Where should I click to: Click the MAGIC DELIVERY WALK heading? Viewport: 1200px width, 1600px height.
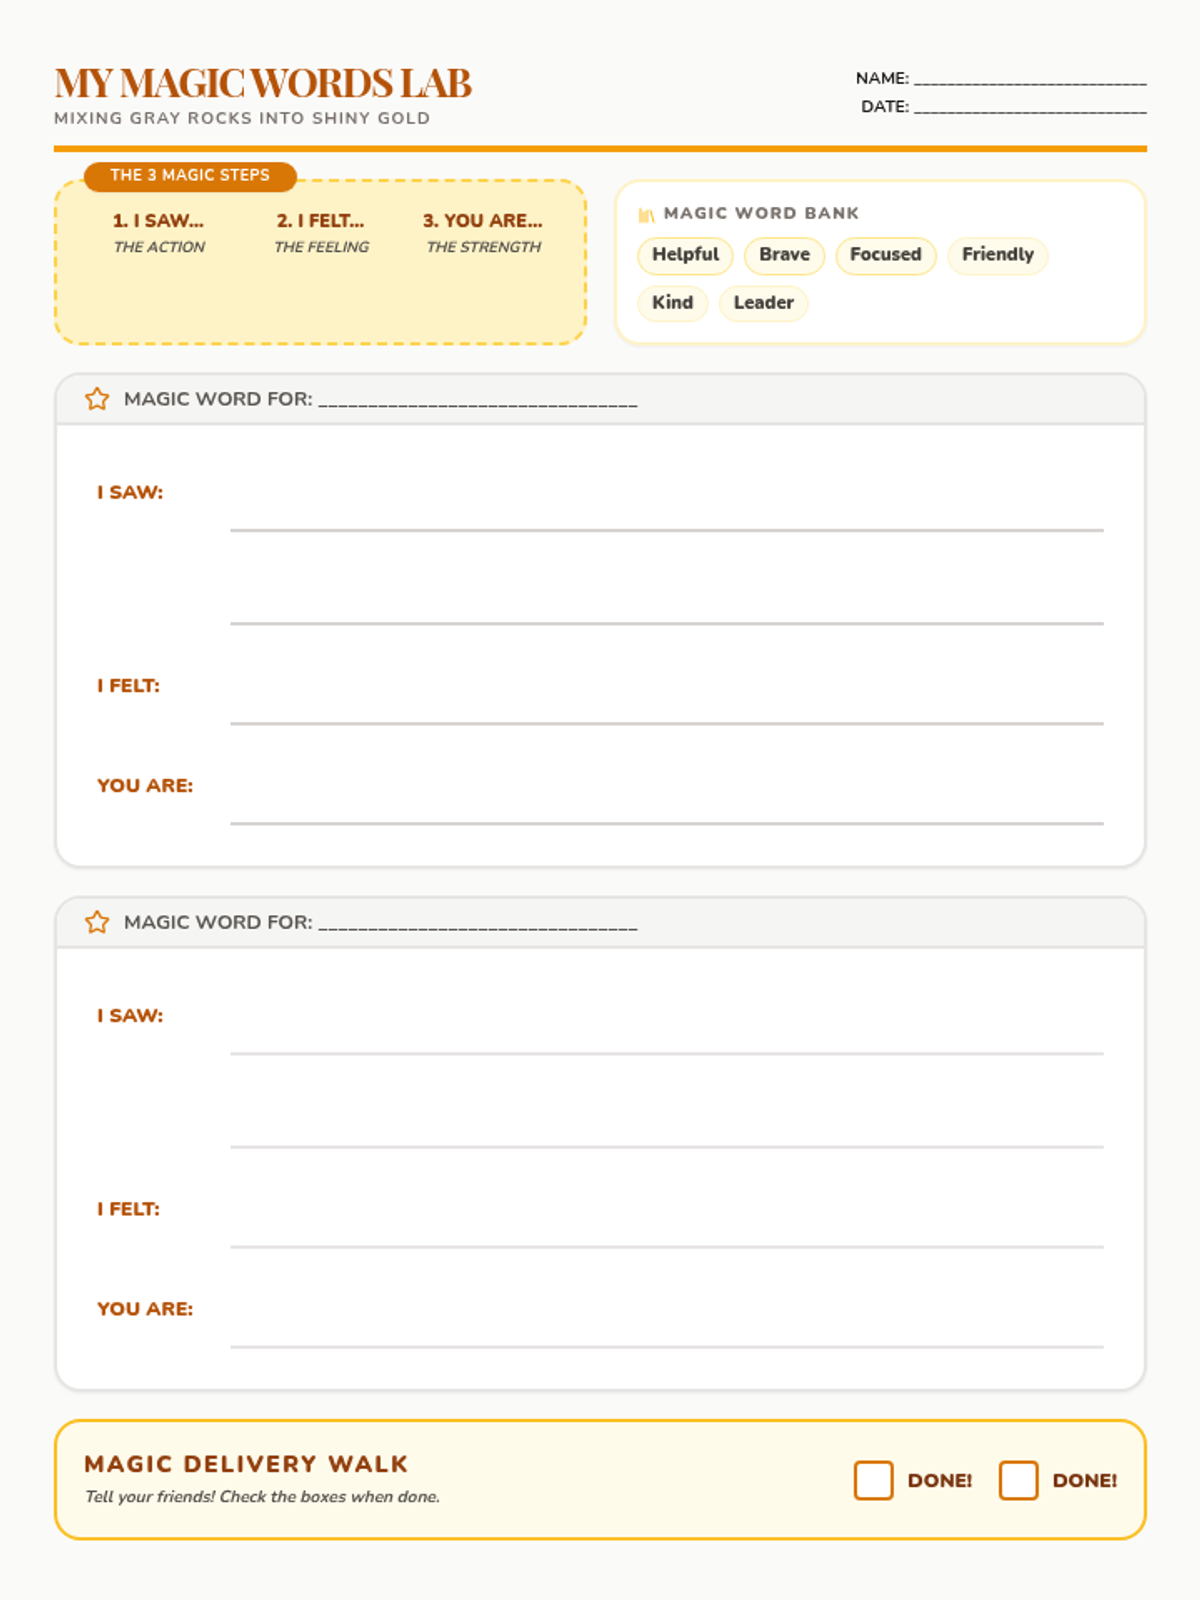246,1464
